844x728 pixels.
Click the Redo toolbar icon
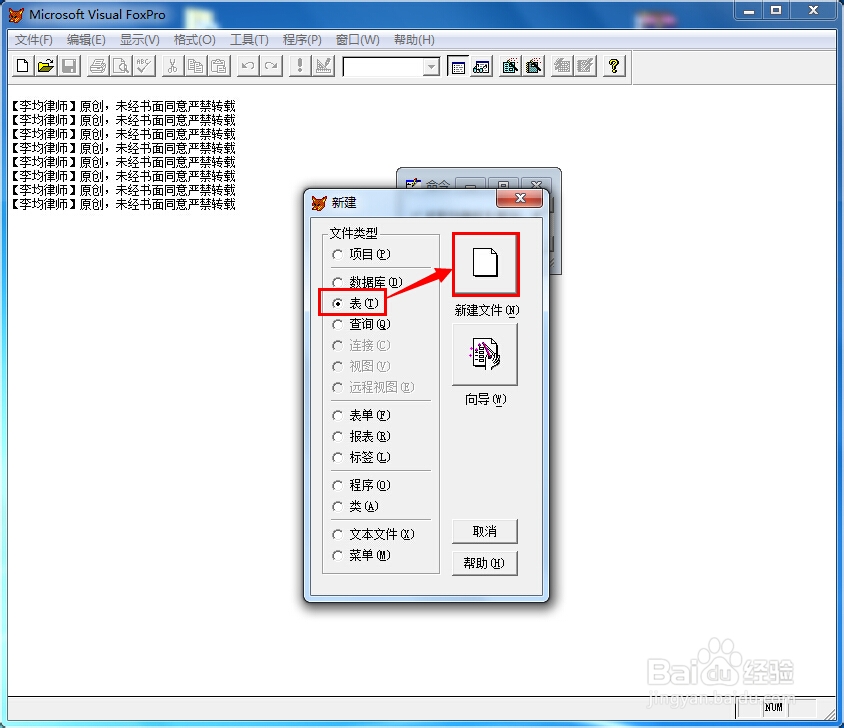(271, 66)
